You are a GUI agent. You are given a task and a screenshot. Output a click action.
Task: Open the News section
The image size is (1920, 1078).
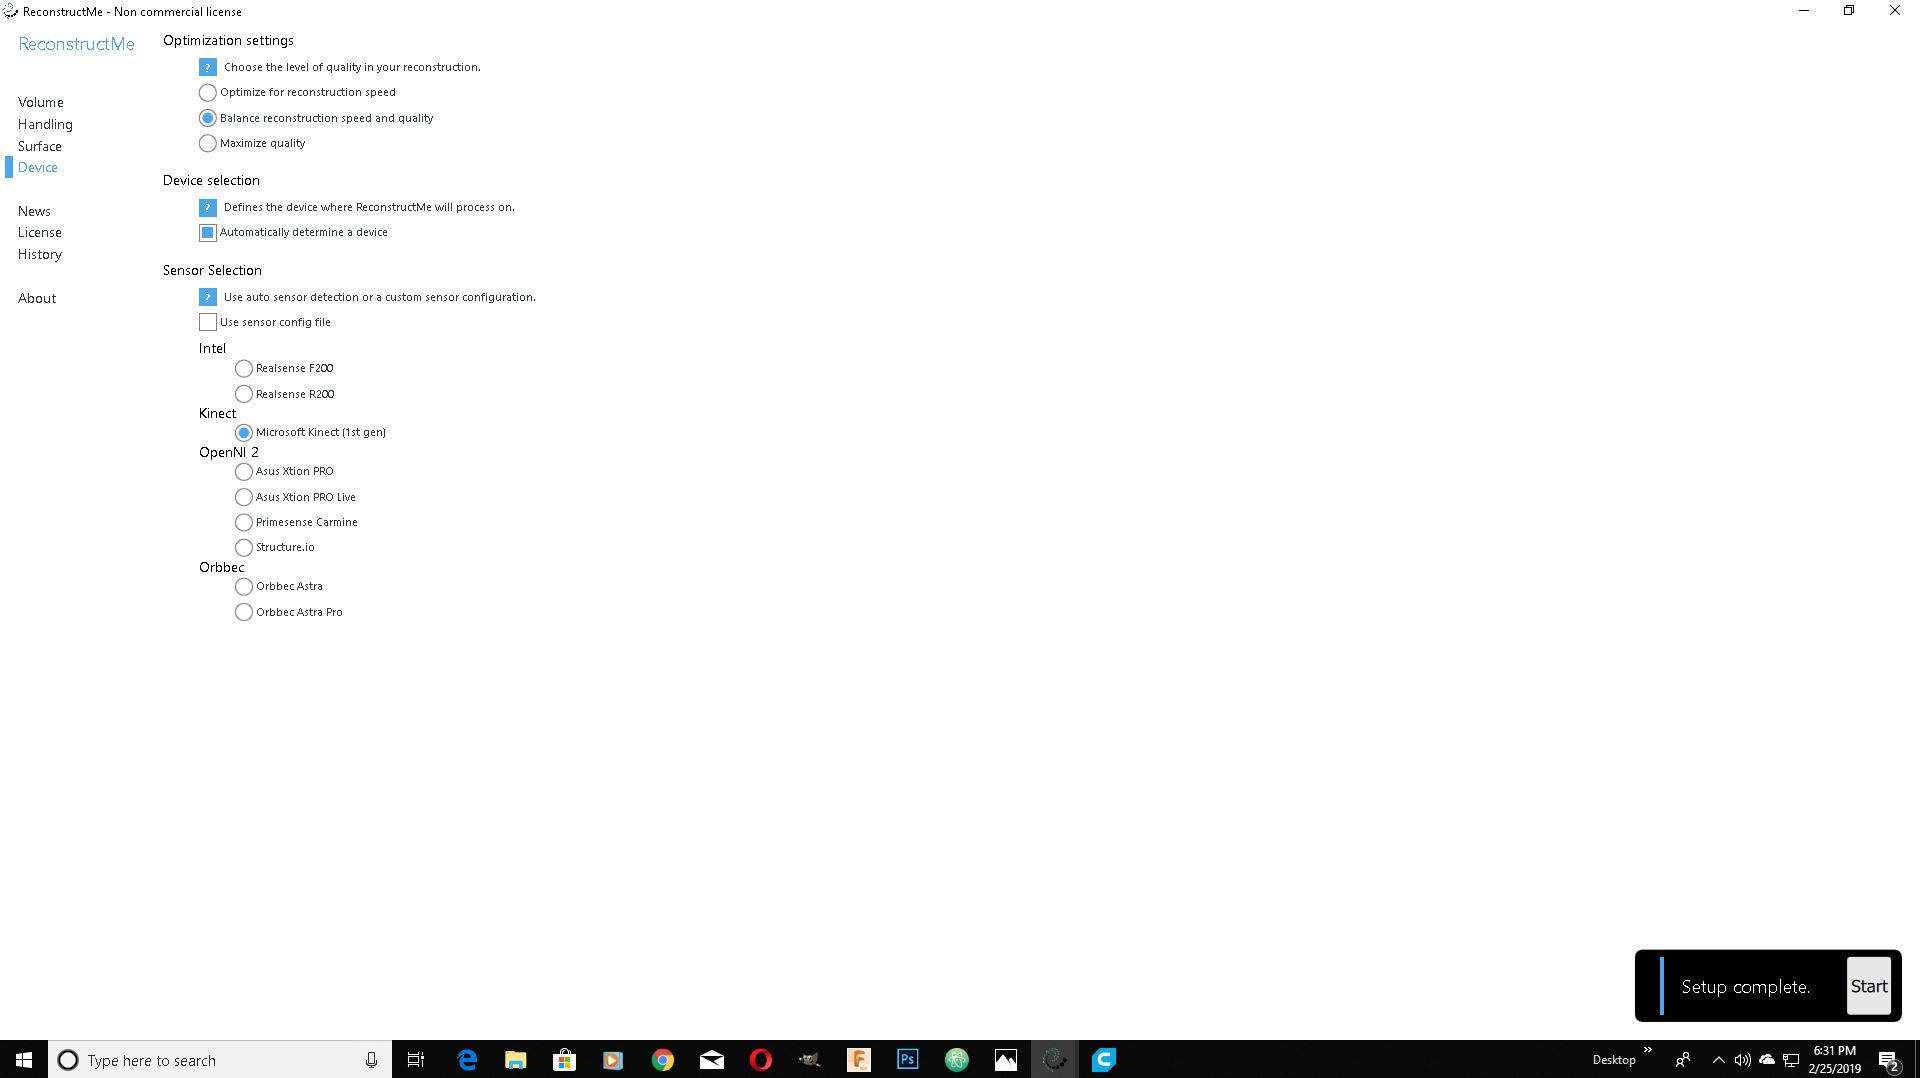tap(34, 211)
